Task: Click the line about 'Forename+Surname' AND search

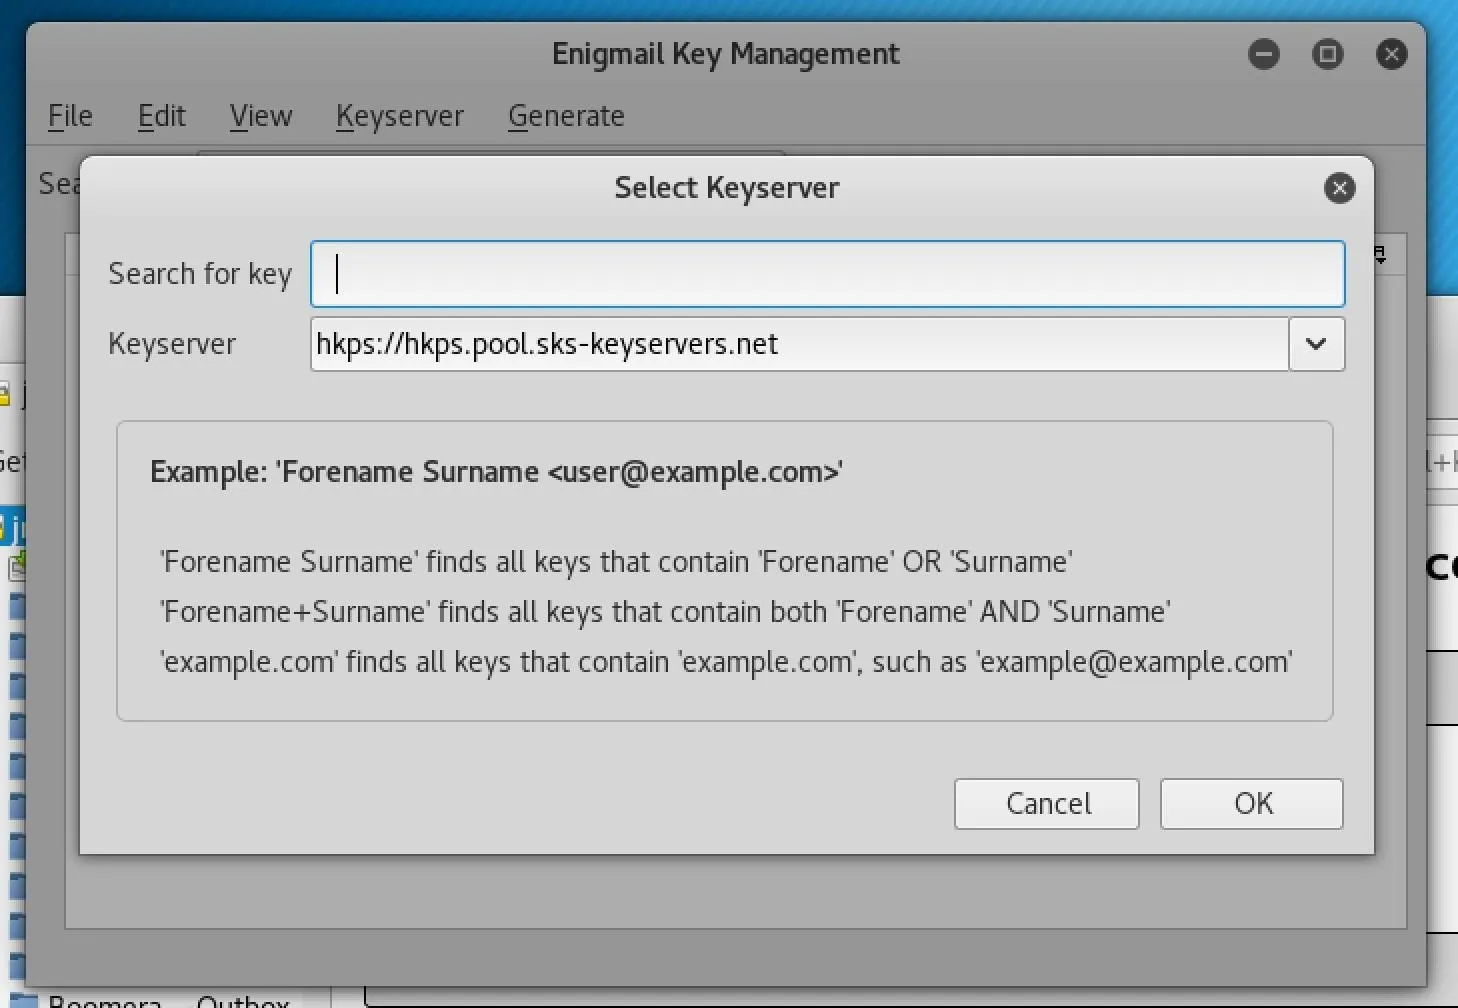Action: pos(665,612)
